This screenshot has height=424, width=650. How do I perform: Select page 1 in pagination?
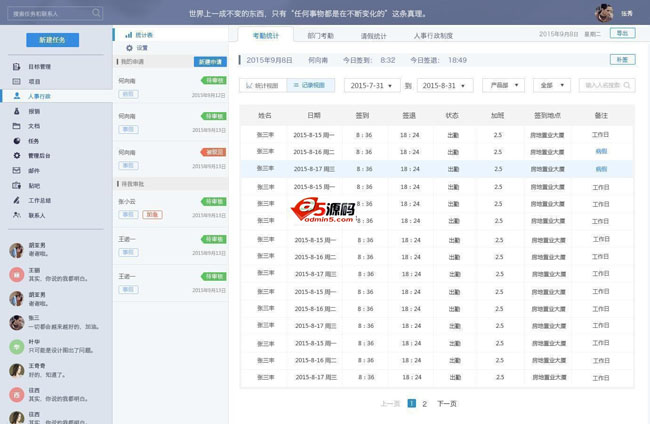pos(411,403)
